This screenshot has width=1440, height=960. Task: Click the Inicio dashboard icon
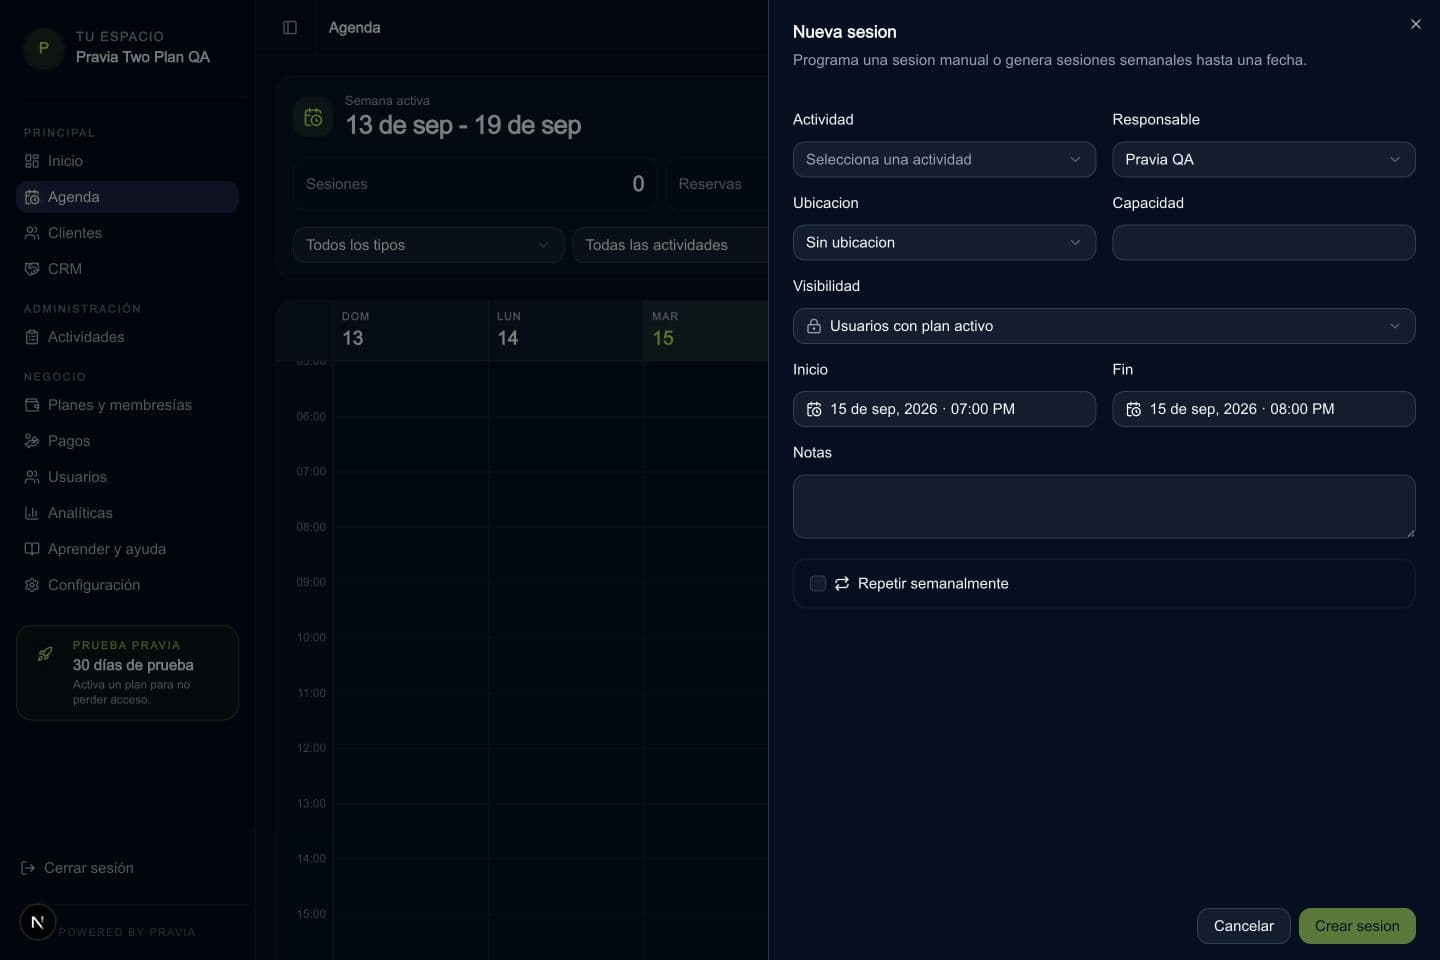tap(32, 161)
